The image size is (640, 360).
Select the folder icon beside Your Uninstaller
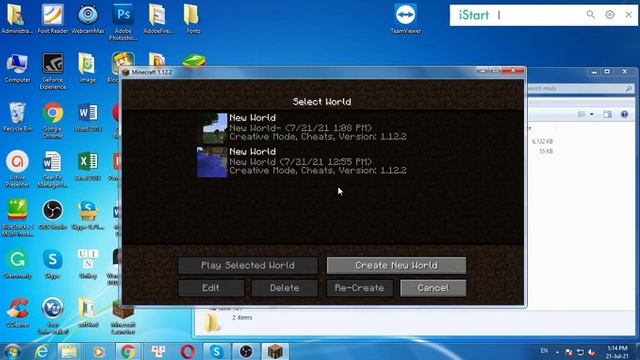point(88,313)
